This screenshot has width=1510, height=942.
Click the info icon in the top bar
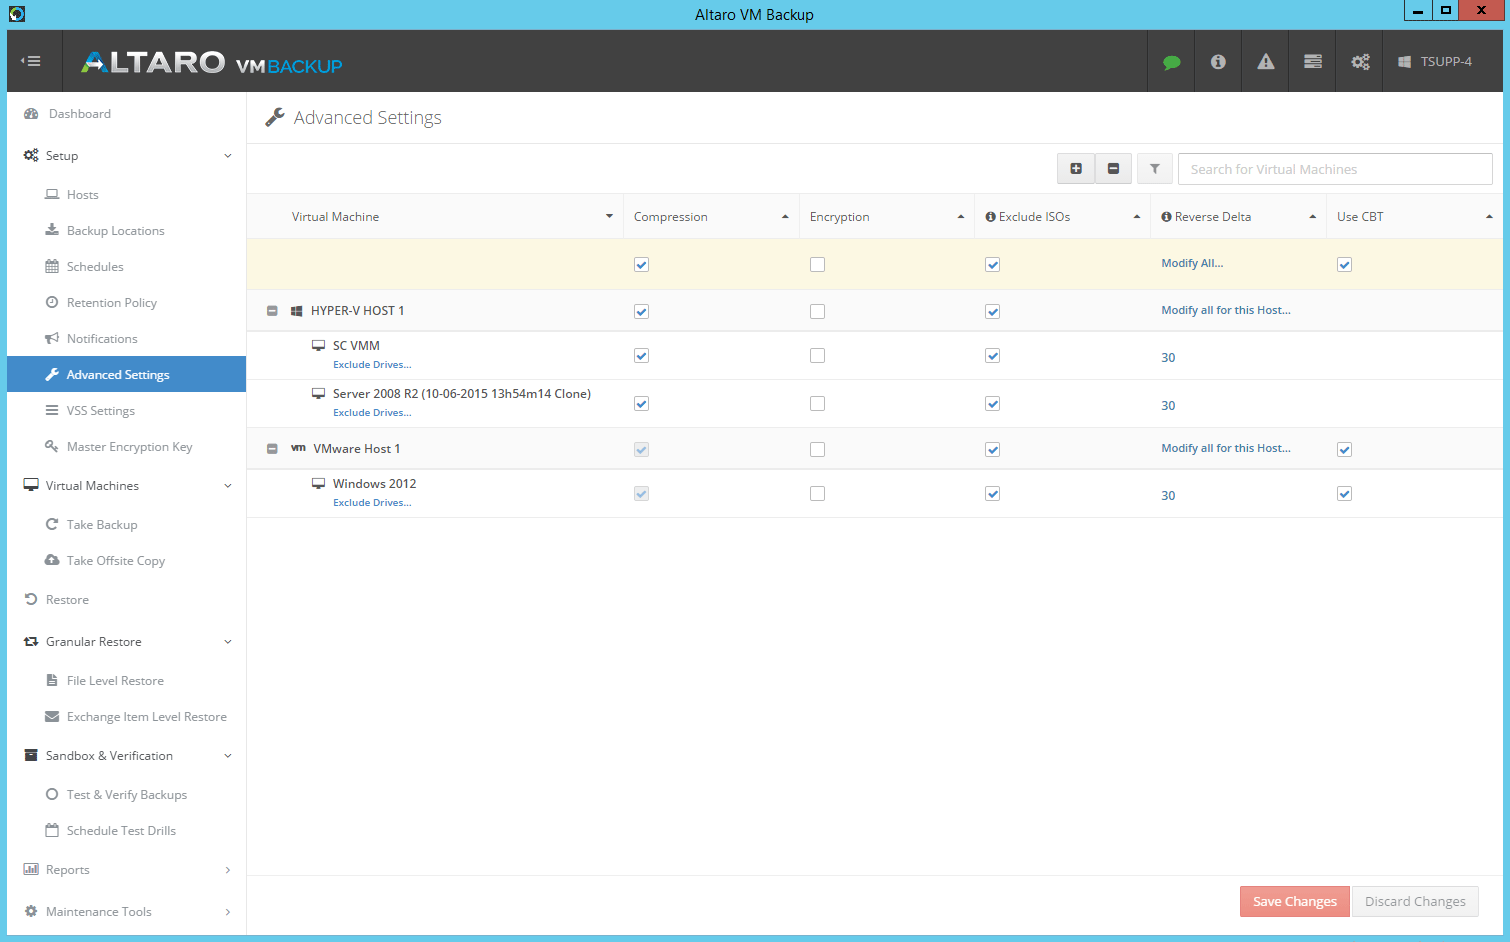(x=1217, y=61)
